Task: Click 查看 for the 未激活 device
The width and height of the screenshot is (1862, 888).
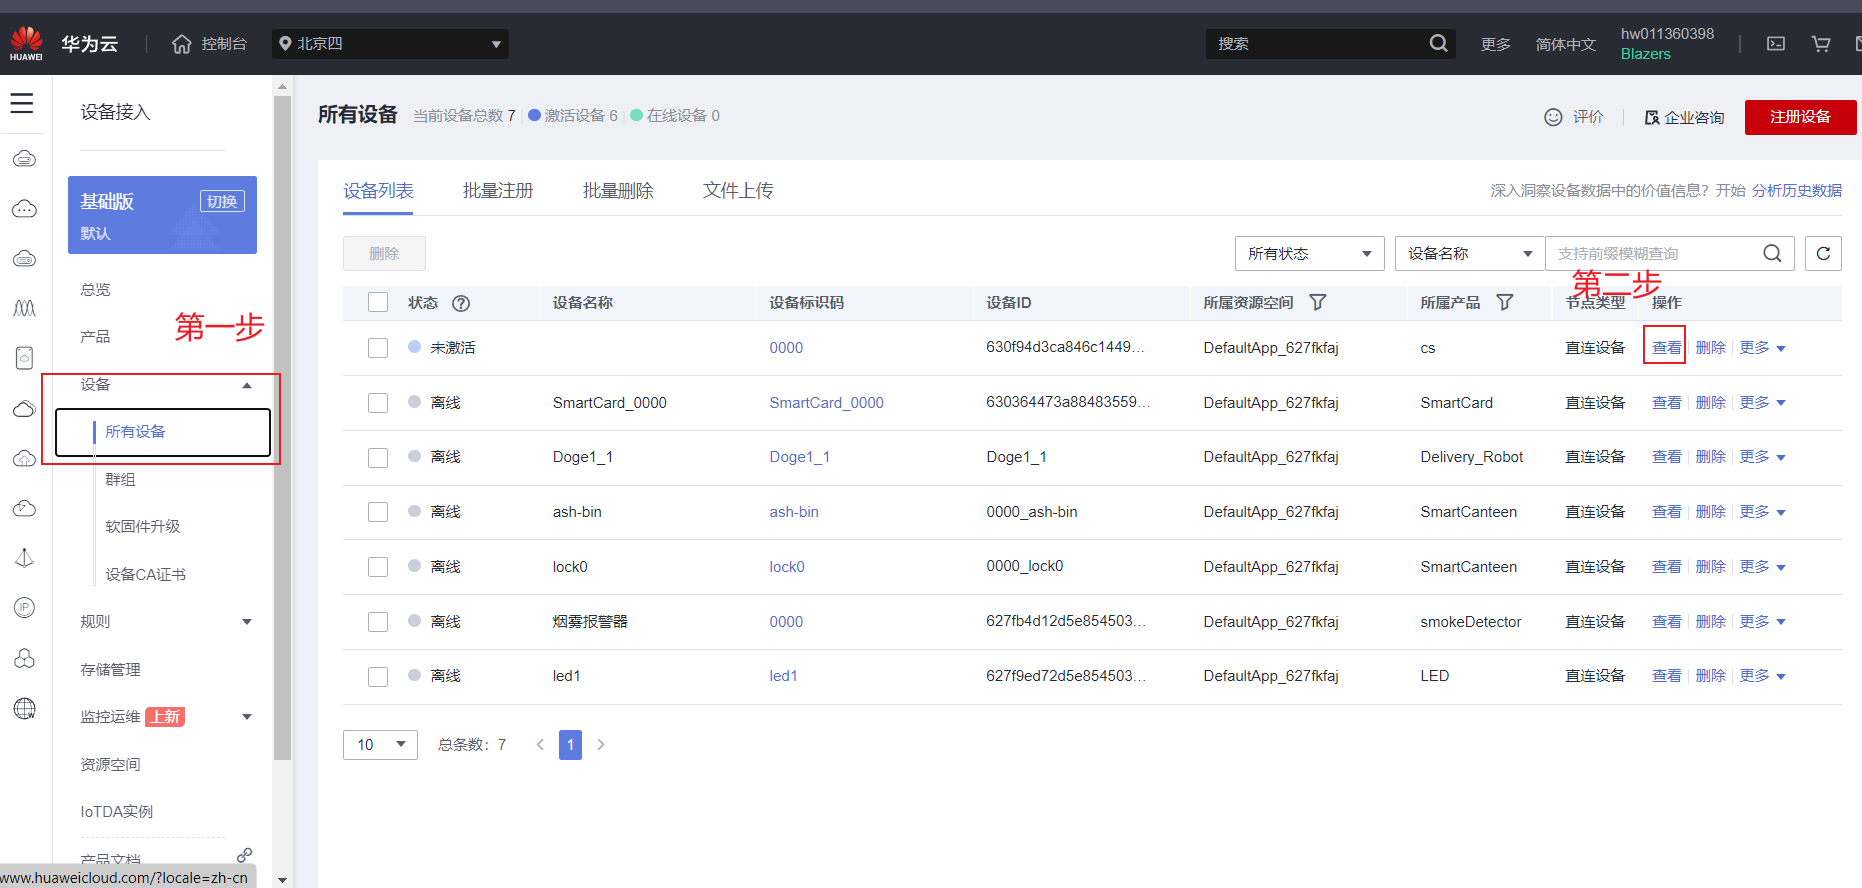Action: pos(1666,348)
